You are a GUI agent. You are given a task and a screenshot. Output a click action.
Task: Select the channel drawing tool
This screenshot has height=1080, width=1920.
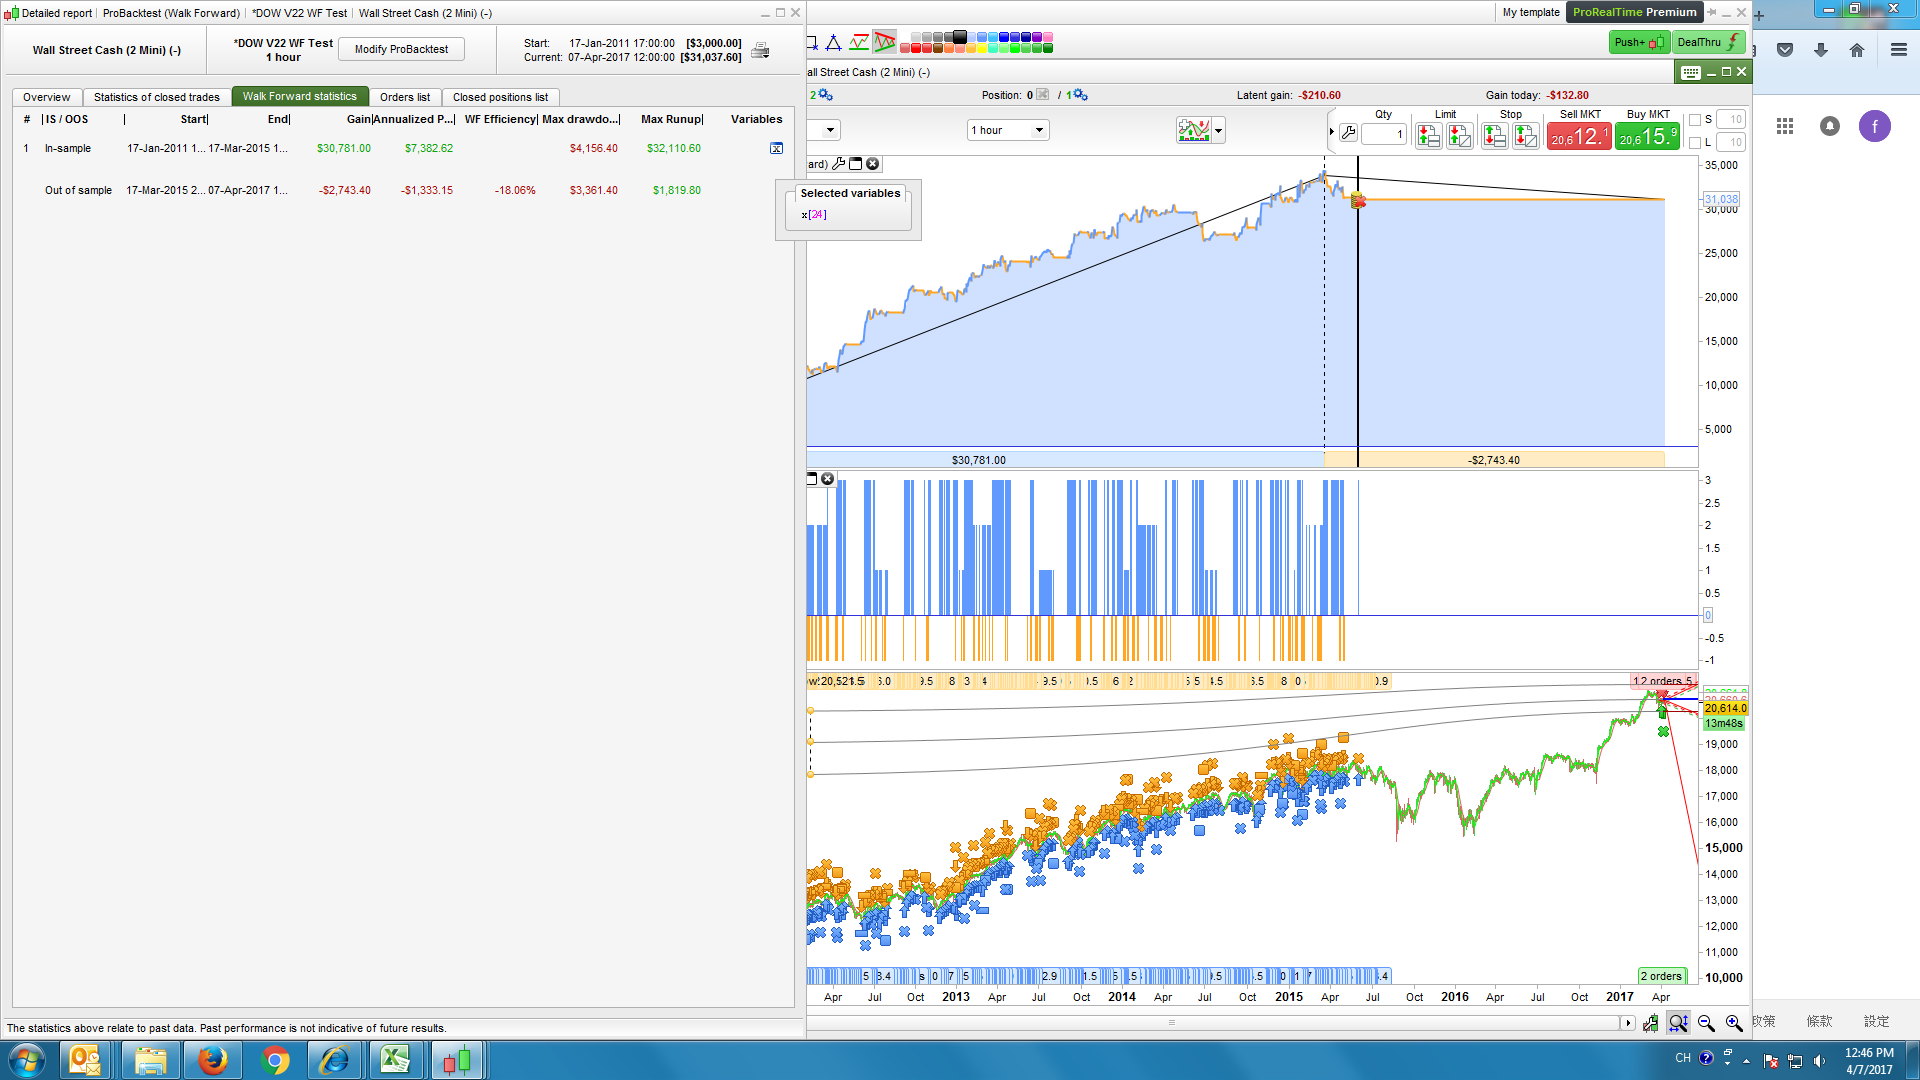pos(858,42)
